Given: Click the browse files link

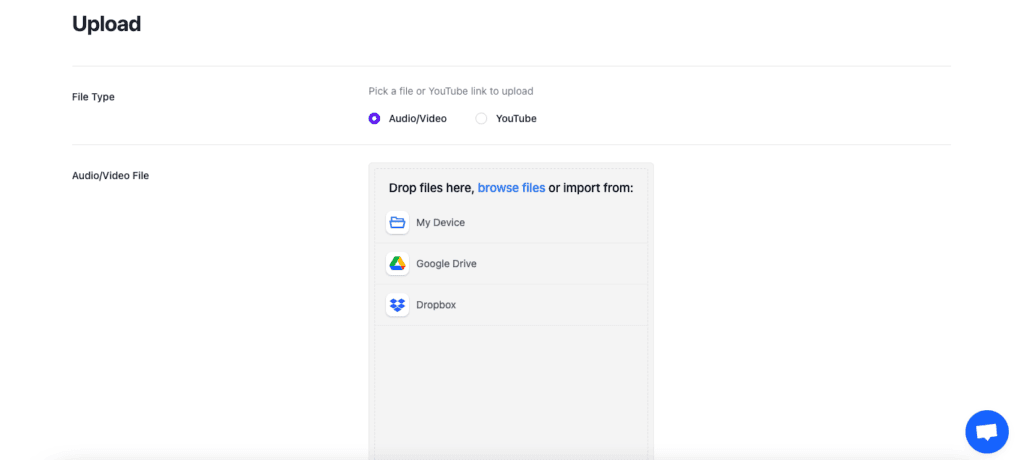Looking at the screenshot, I should coord(511,188).
